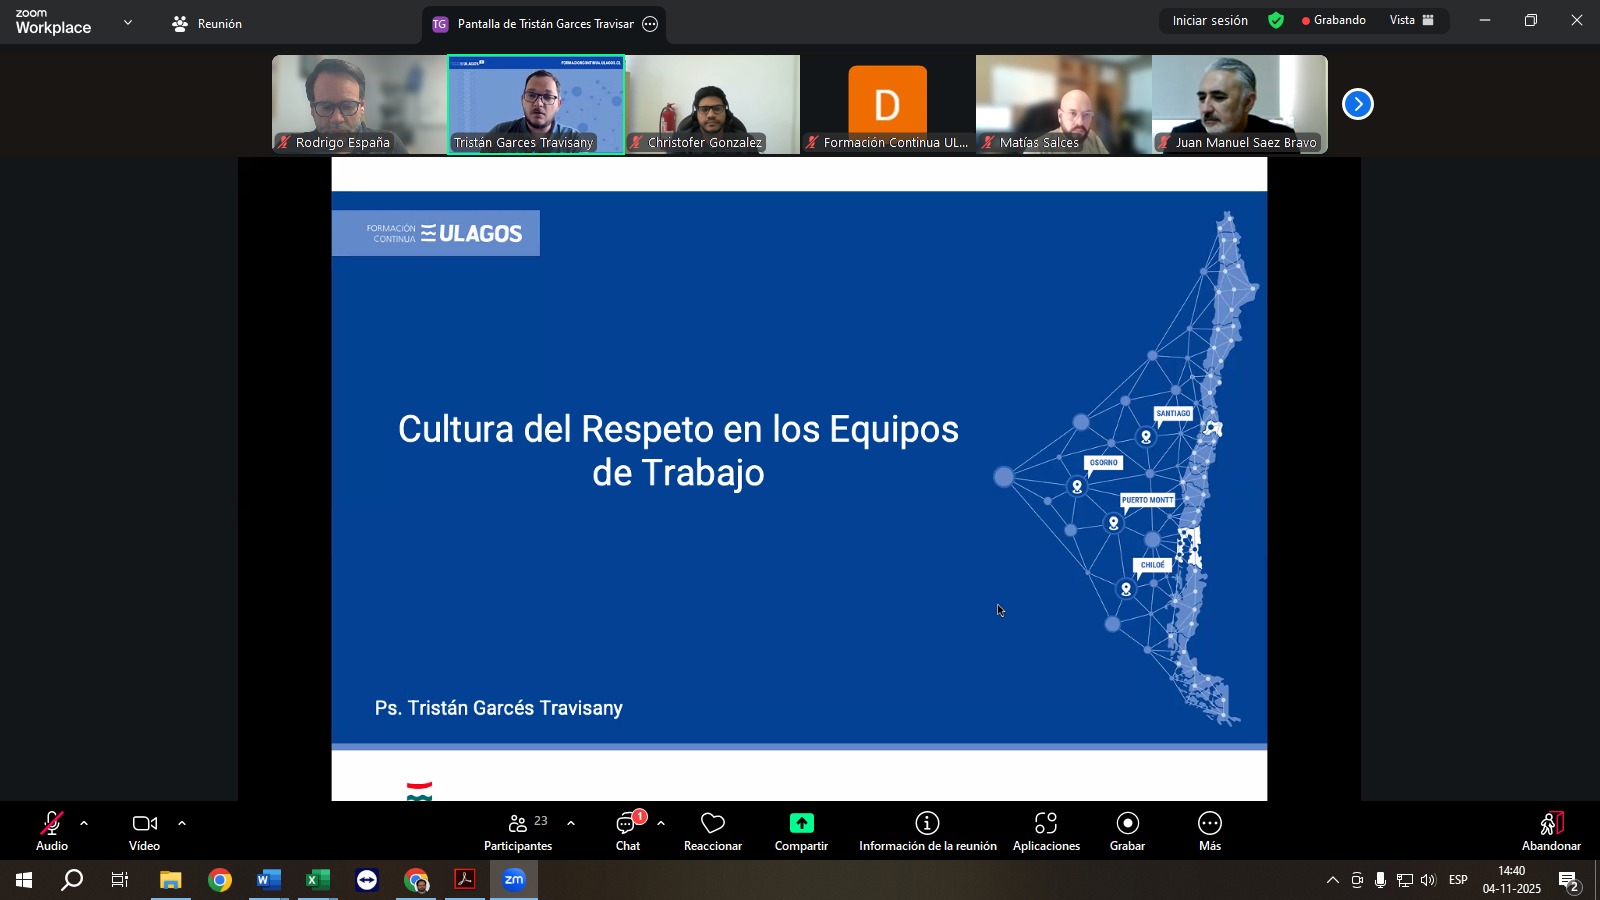Open the Reaccionar reactions menu
This screenshot has height=900, width=1600.
tap(712, 831)
